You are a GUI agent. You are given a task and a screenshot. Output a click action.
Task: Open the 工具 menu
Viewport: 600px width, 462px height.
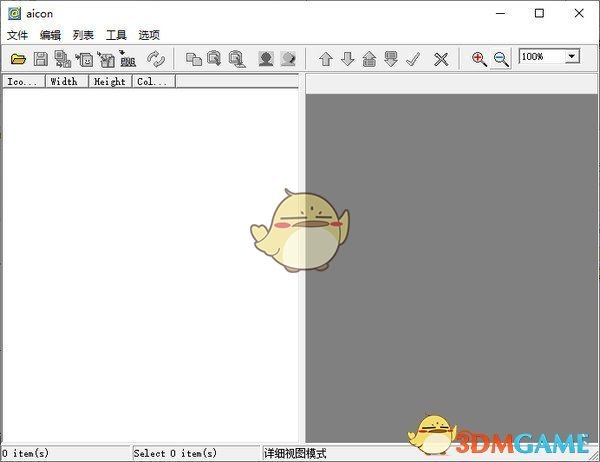tap(116, 35)
